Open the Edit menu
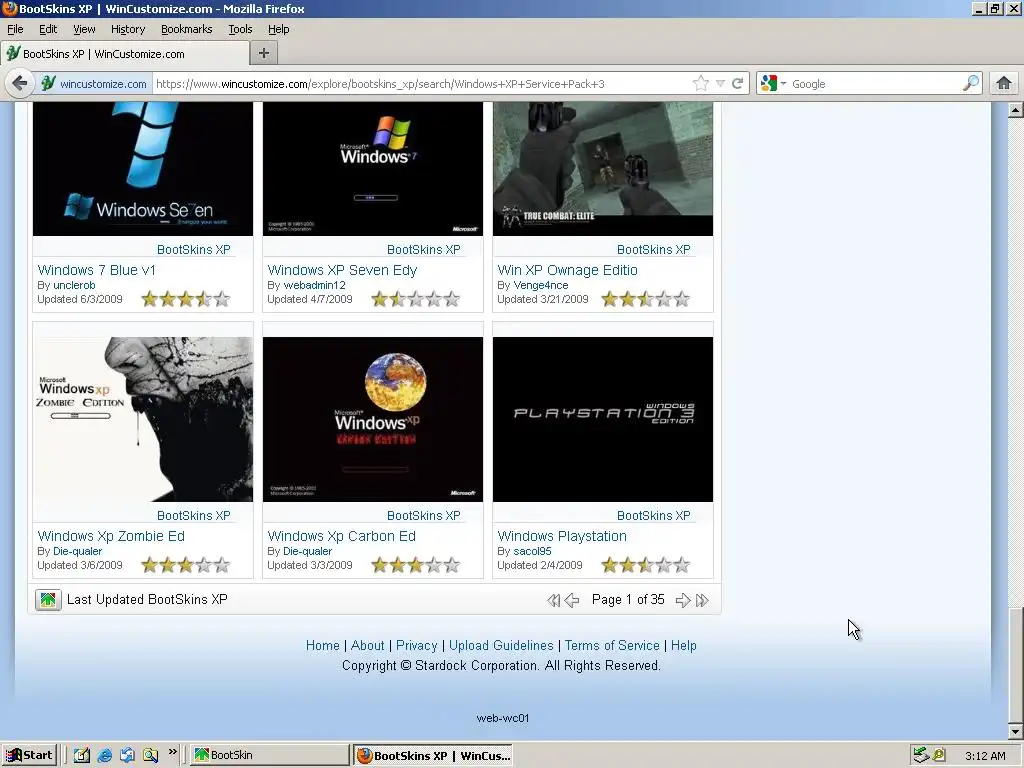1024x768 pixels. point(48,29)
